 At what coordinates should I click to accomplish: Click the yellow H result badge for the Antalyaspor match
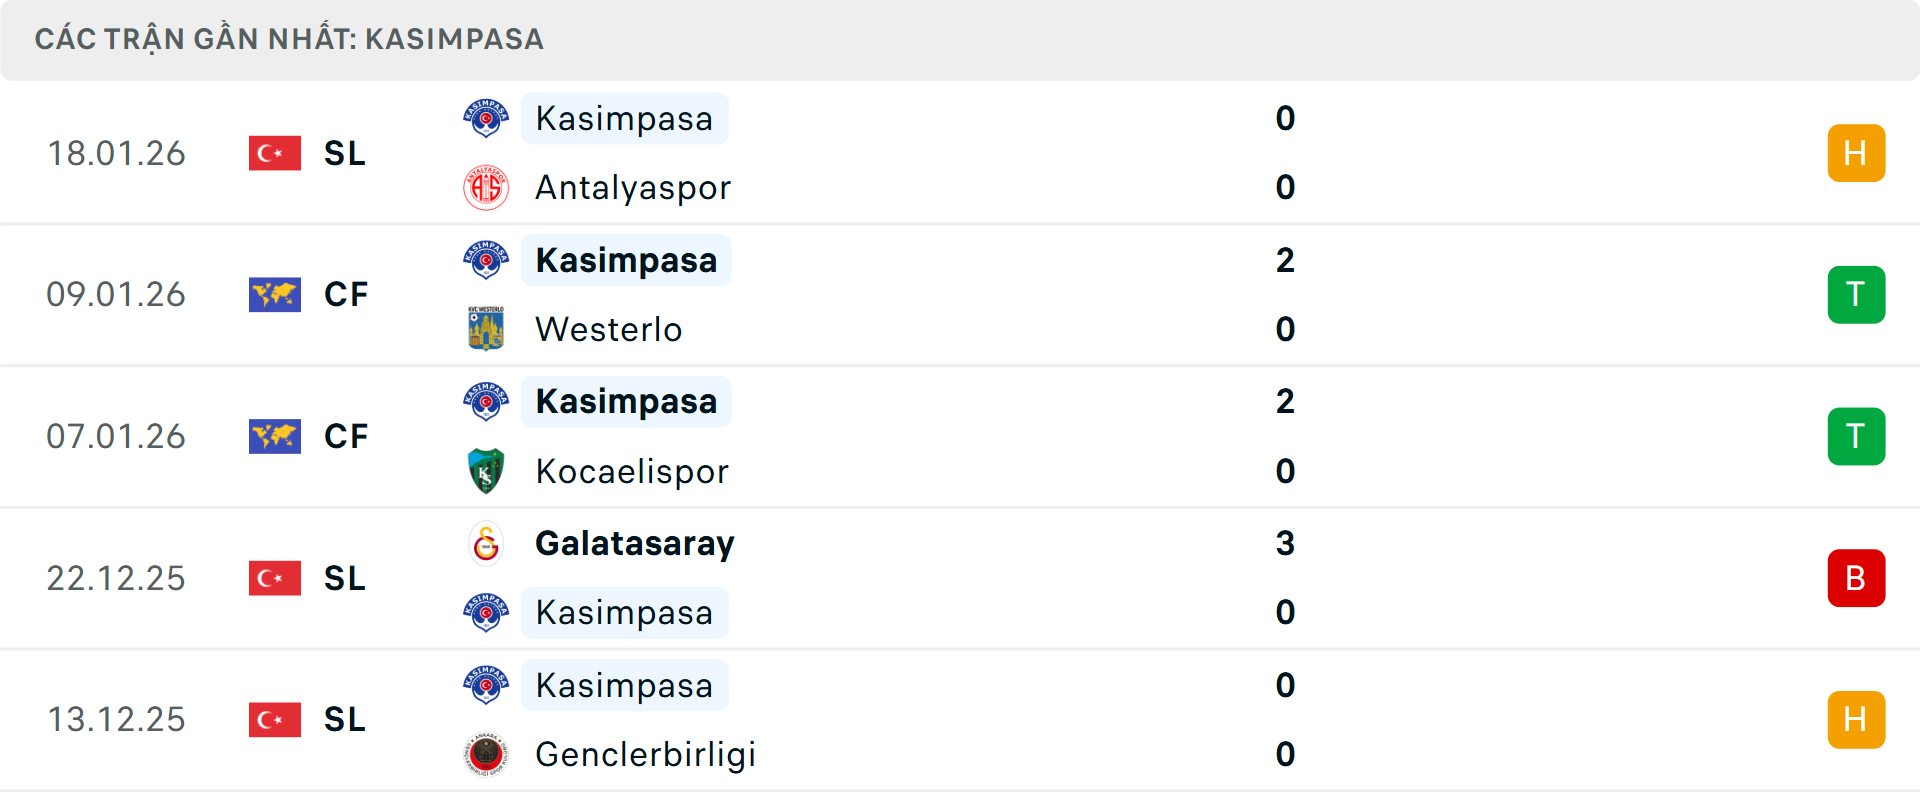1857,153
